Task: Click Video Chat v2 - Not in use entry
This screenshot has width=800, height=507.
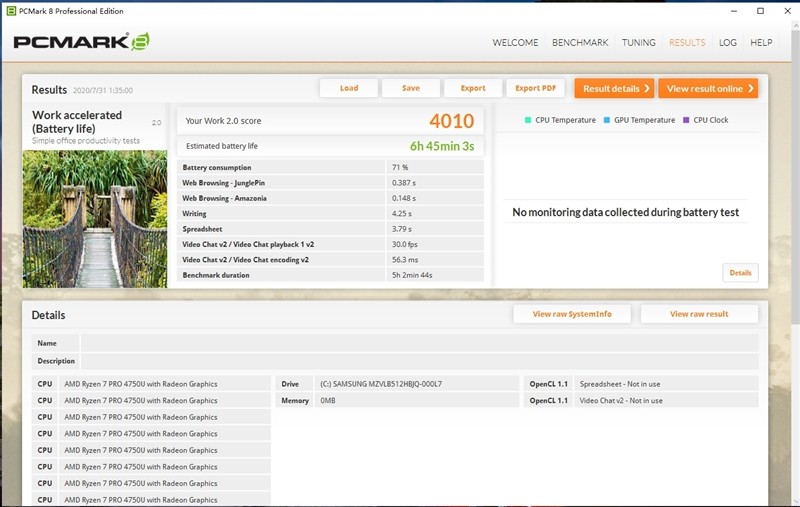Action: (x=621, y=401)
